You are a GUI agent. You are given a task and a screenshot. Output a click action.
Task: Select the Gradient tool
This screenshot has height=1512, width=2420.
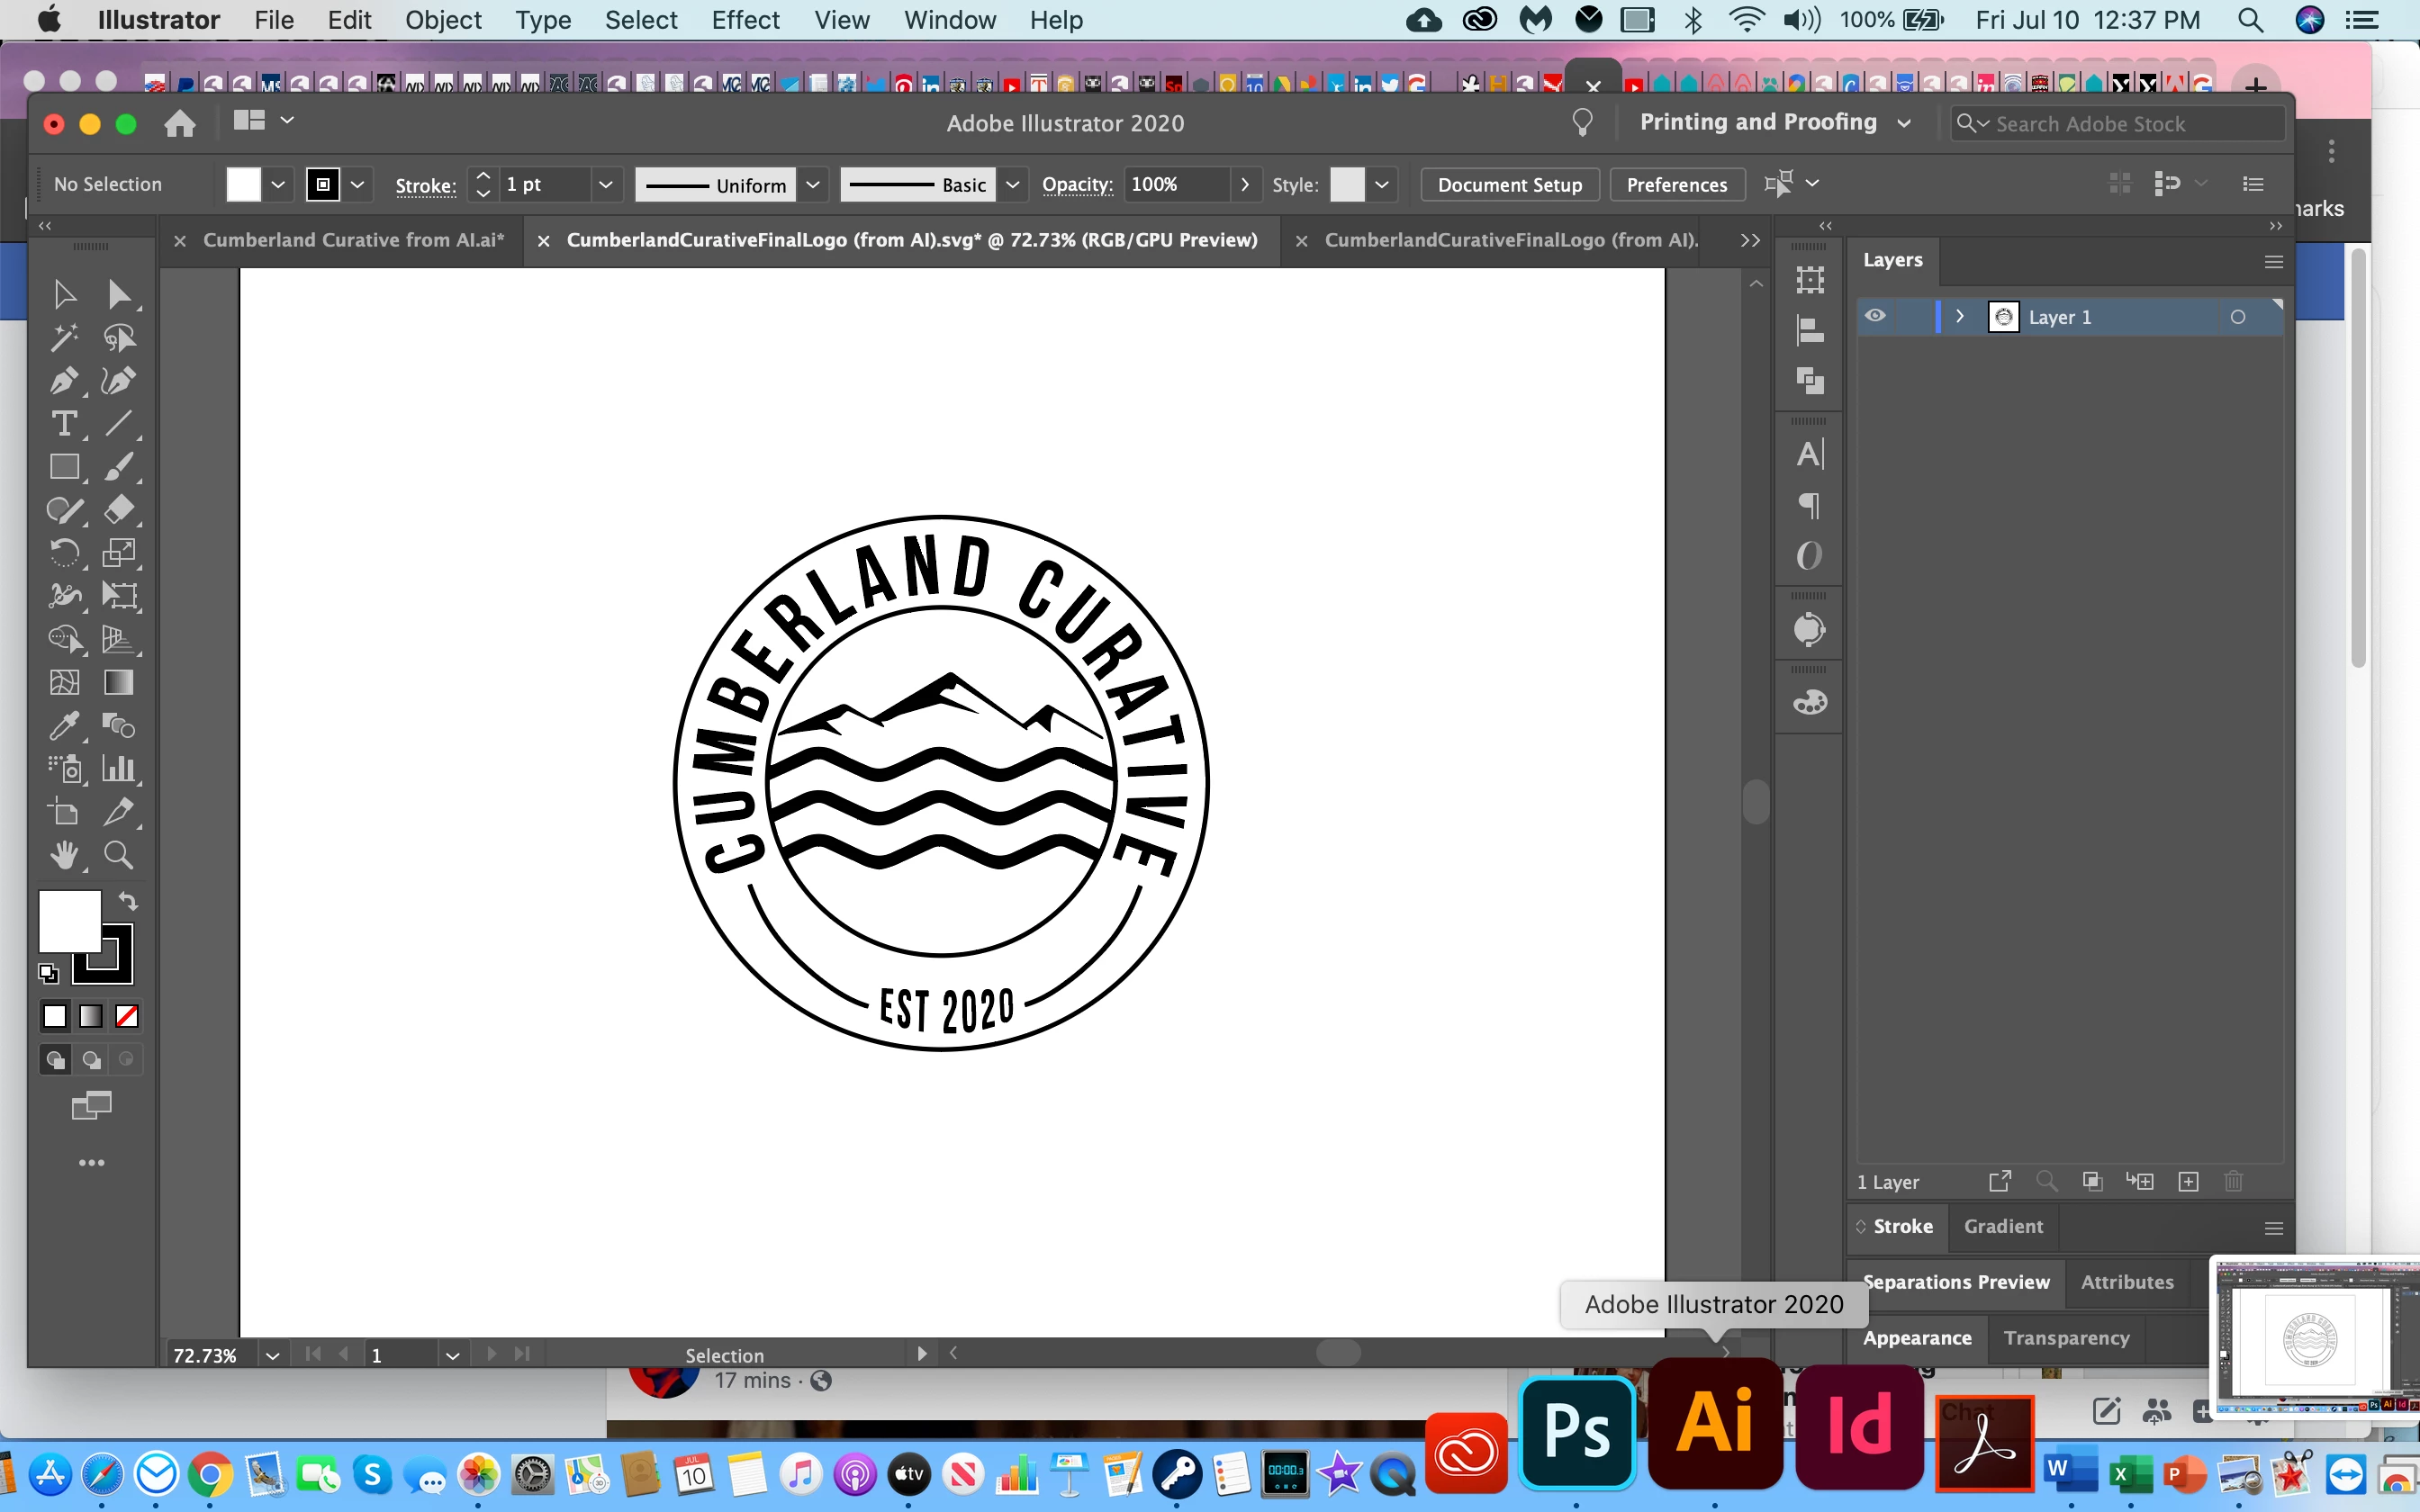click(x=118, y=682)
